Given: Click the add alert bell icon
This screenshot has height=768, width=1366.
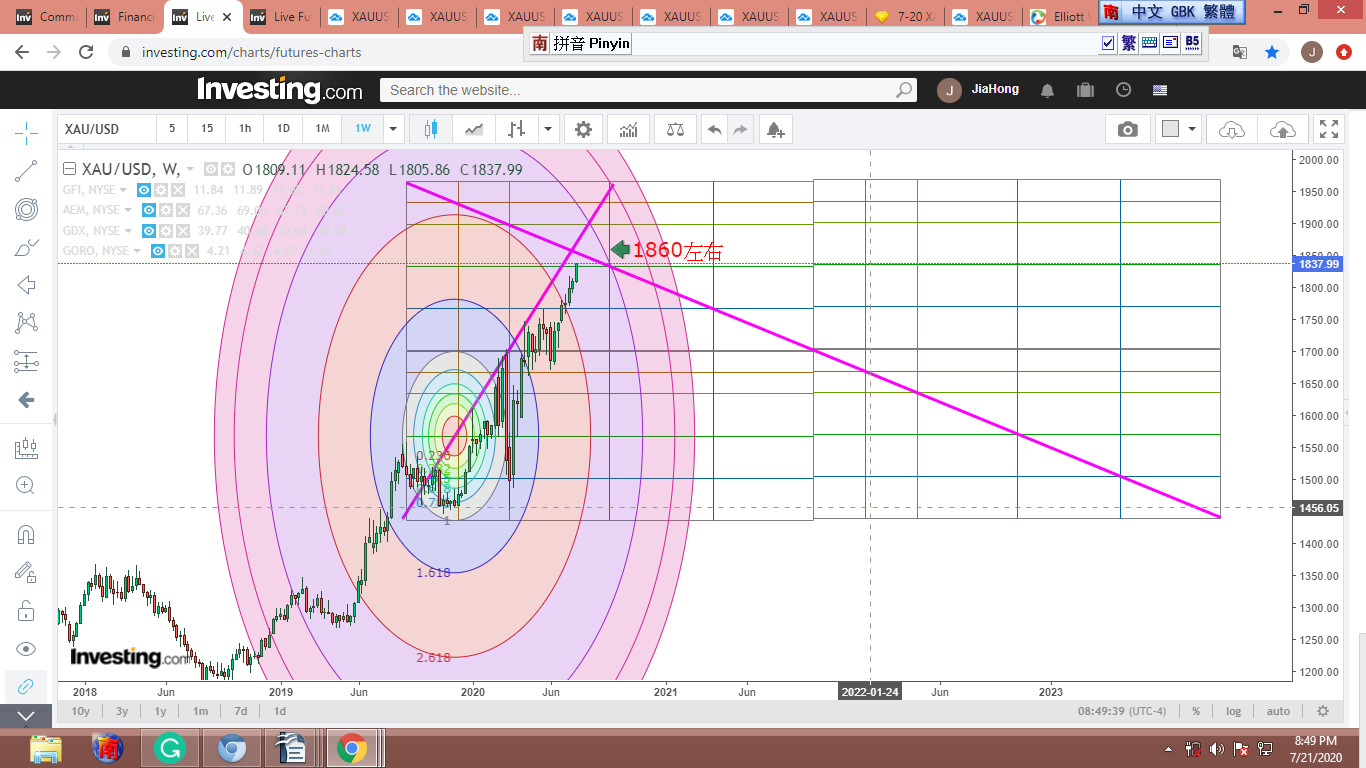Looking at the screenshot, I should [775, 129].
